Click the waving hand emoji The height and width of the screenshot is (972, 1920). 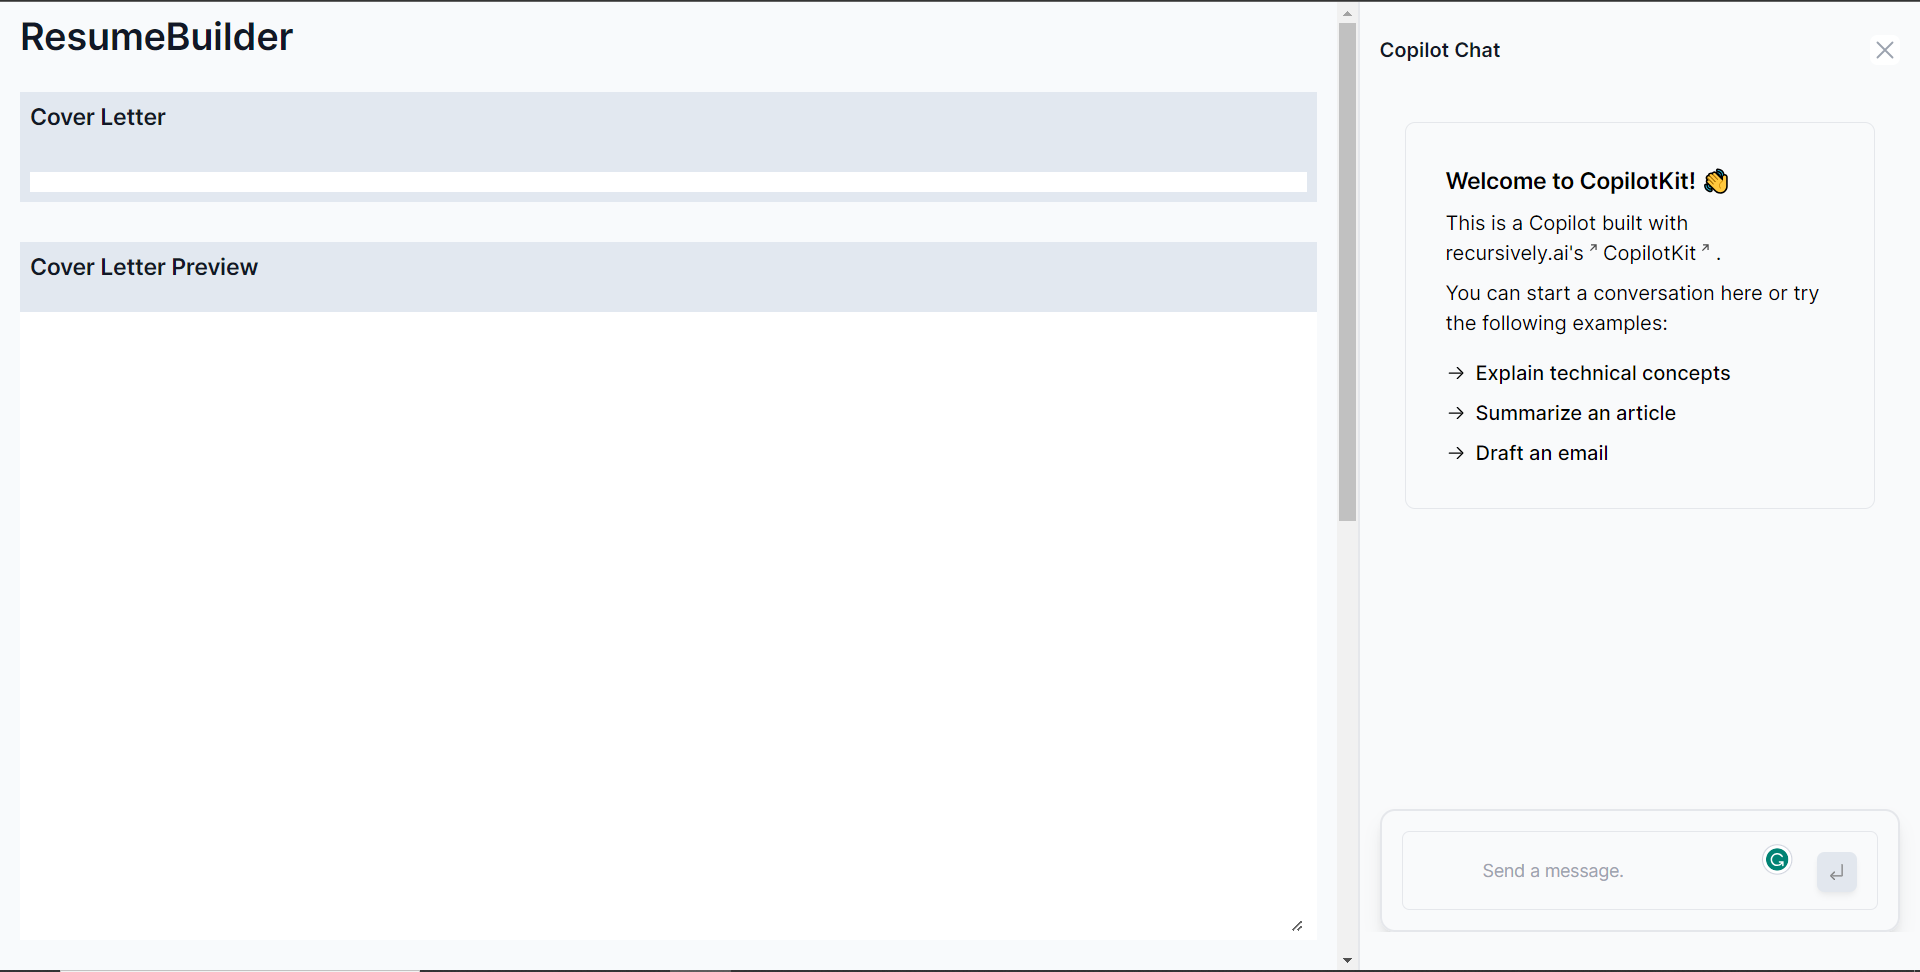(x=1716, y=181)
